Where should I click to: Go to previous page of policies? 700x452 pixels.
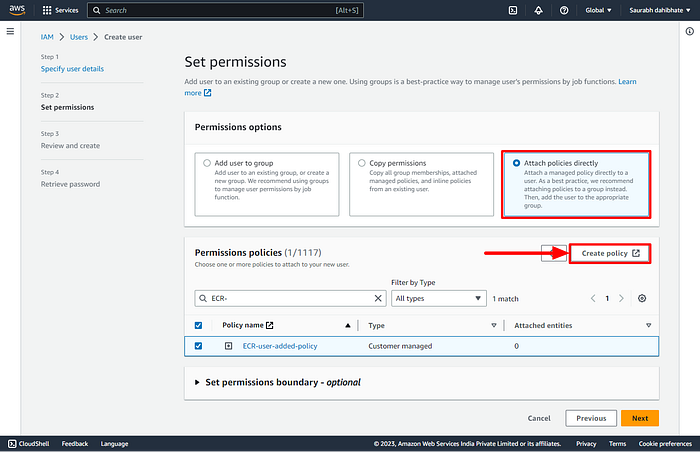click(593, 298)
